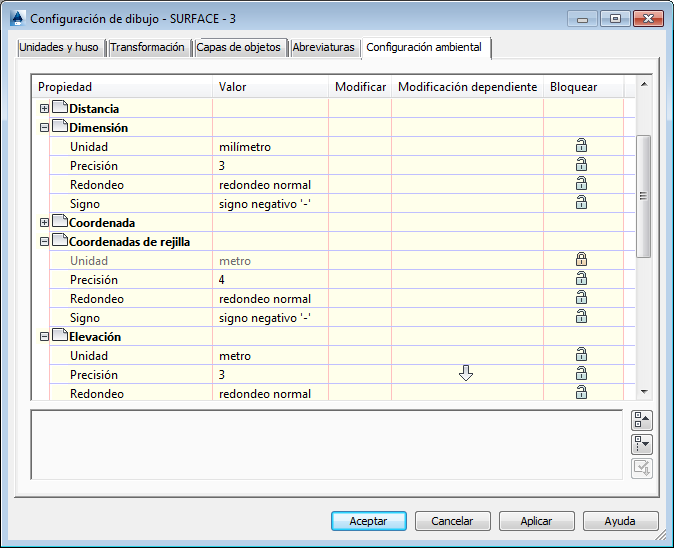Click the scrollbar up arrow
The height and width of the screenshot is (548, 674).
tap(644, 84)
